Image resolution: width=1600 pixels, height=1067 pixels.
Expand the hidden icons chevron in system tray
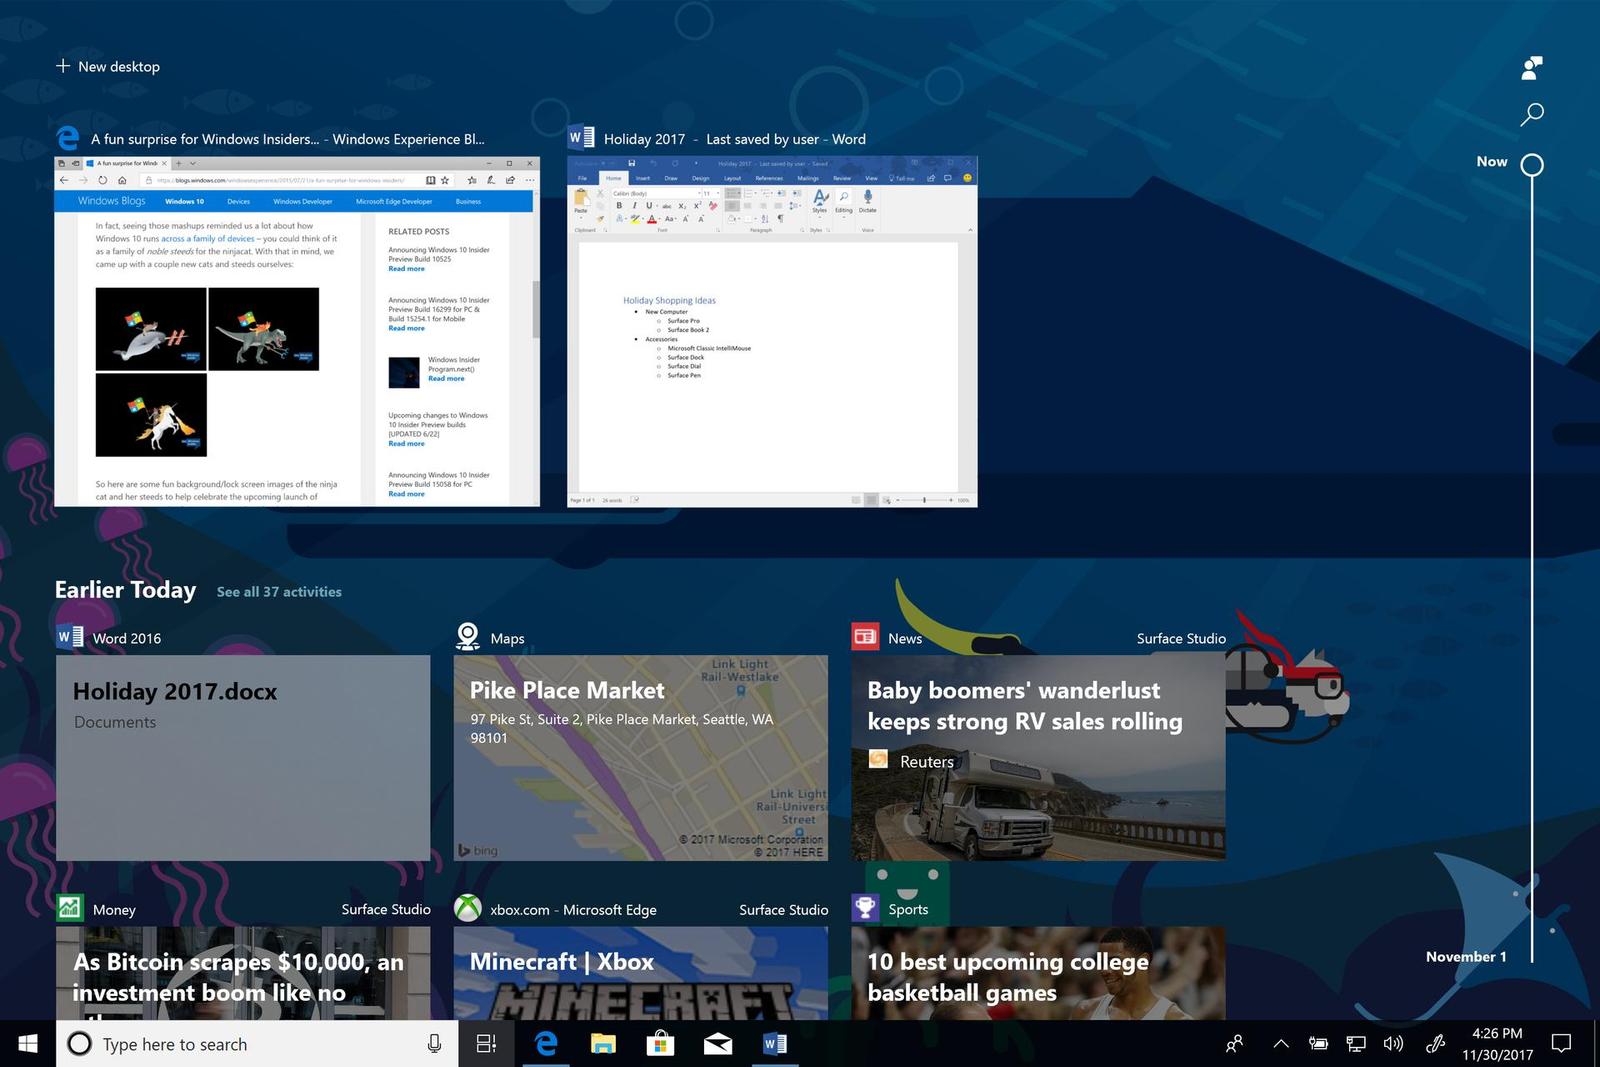click(x=1281, y=1043)
